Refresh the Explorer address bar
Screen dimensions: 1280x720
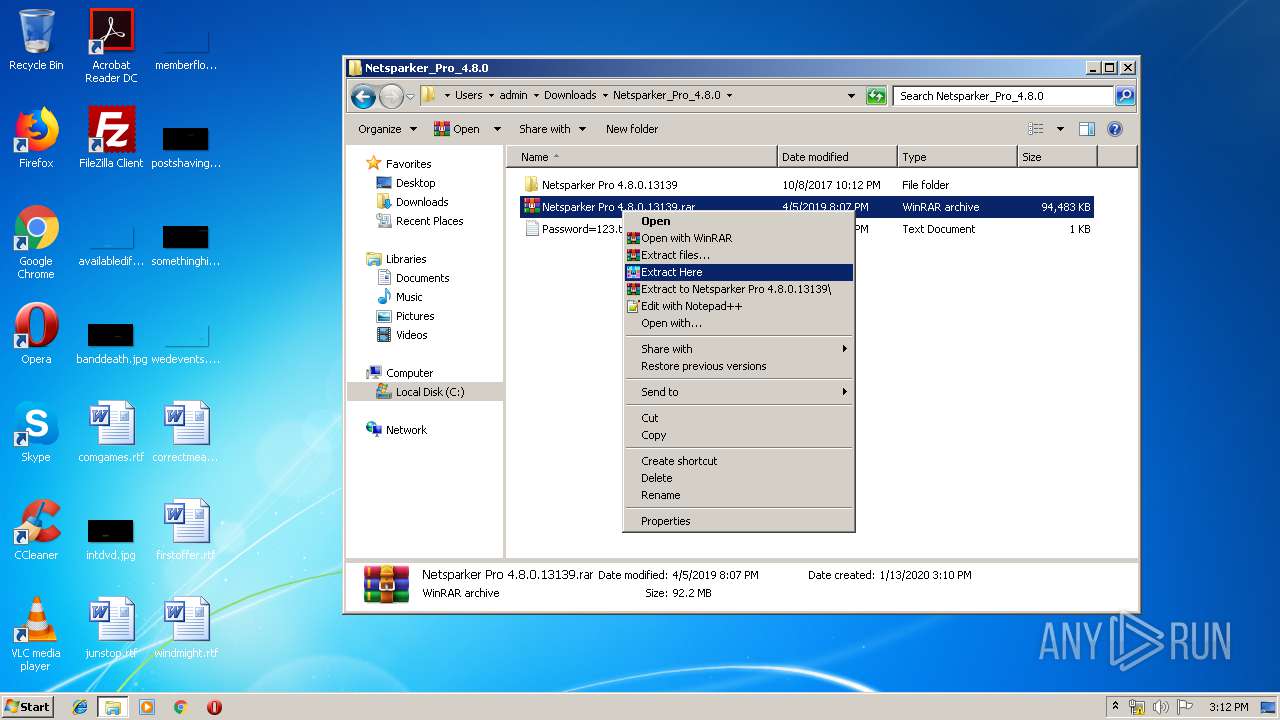[876, 96]
